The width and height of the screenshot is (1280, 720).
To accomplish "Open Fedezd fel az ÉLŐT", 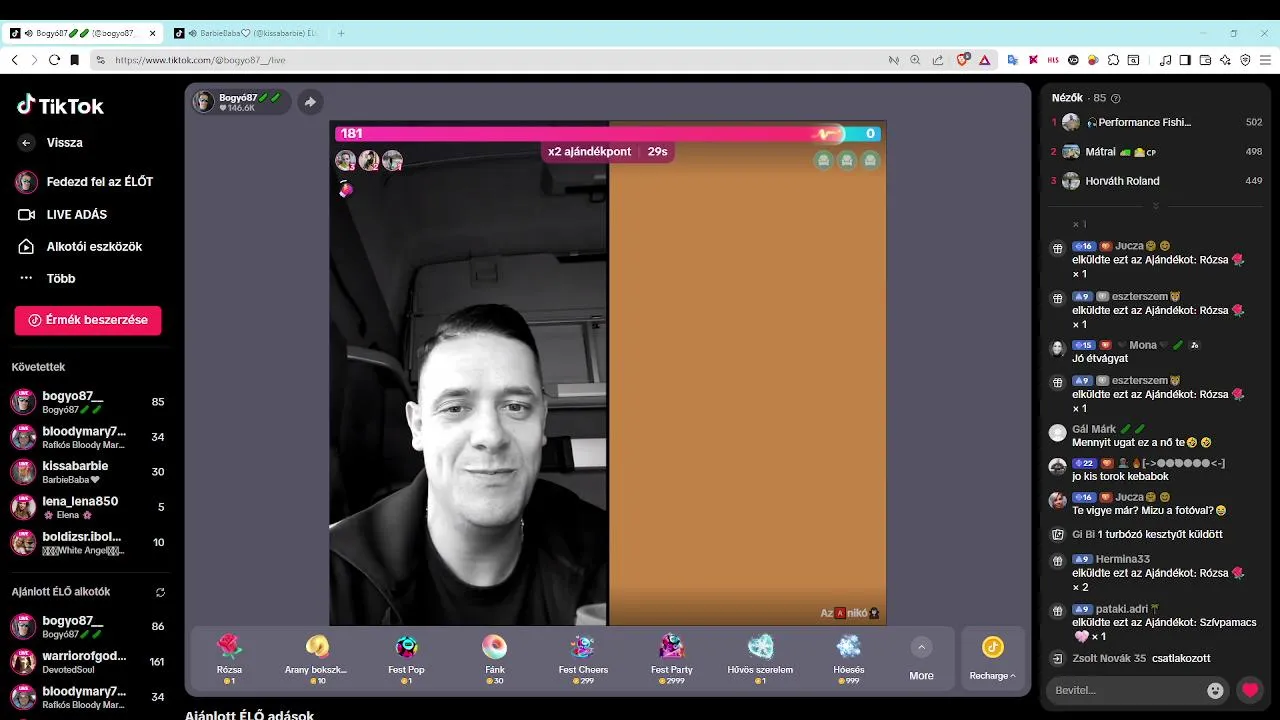I will 84,182.
